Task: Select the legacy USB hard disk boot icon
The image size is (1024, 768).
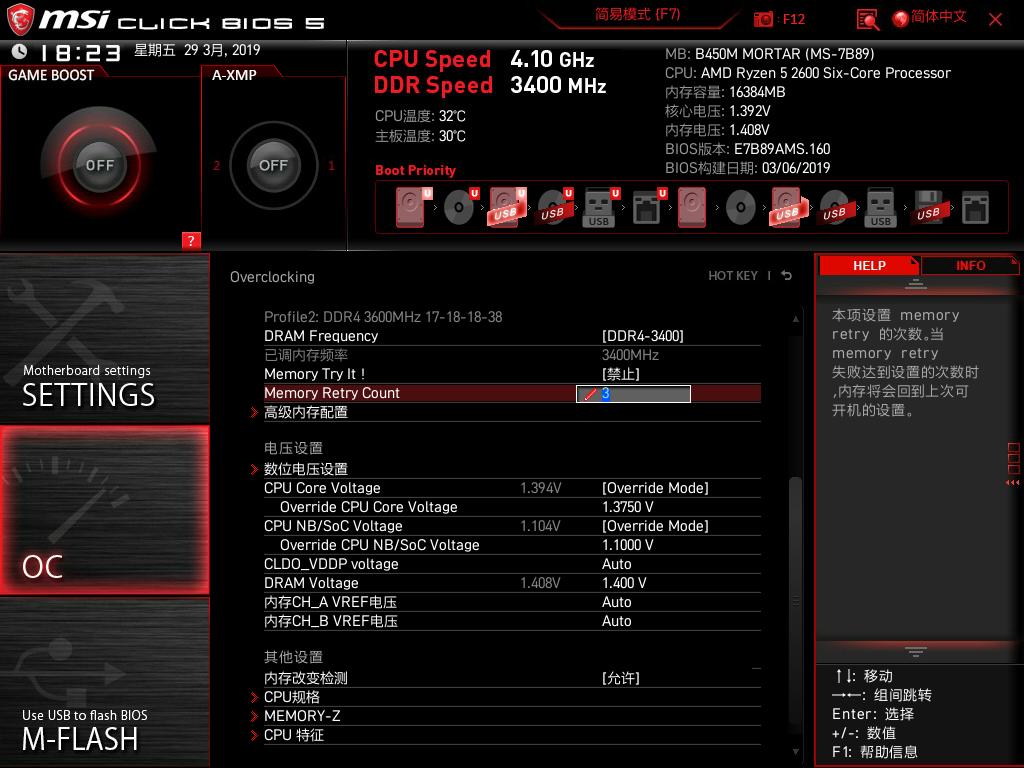Action: pos(789,207)
